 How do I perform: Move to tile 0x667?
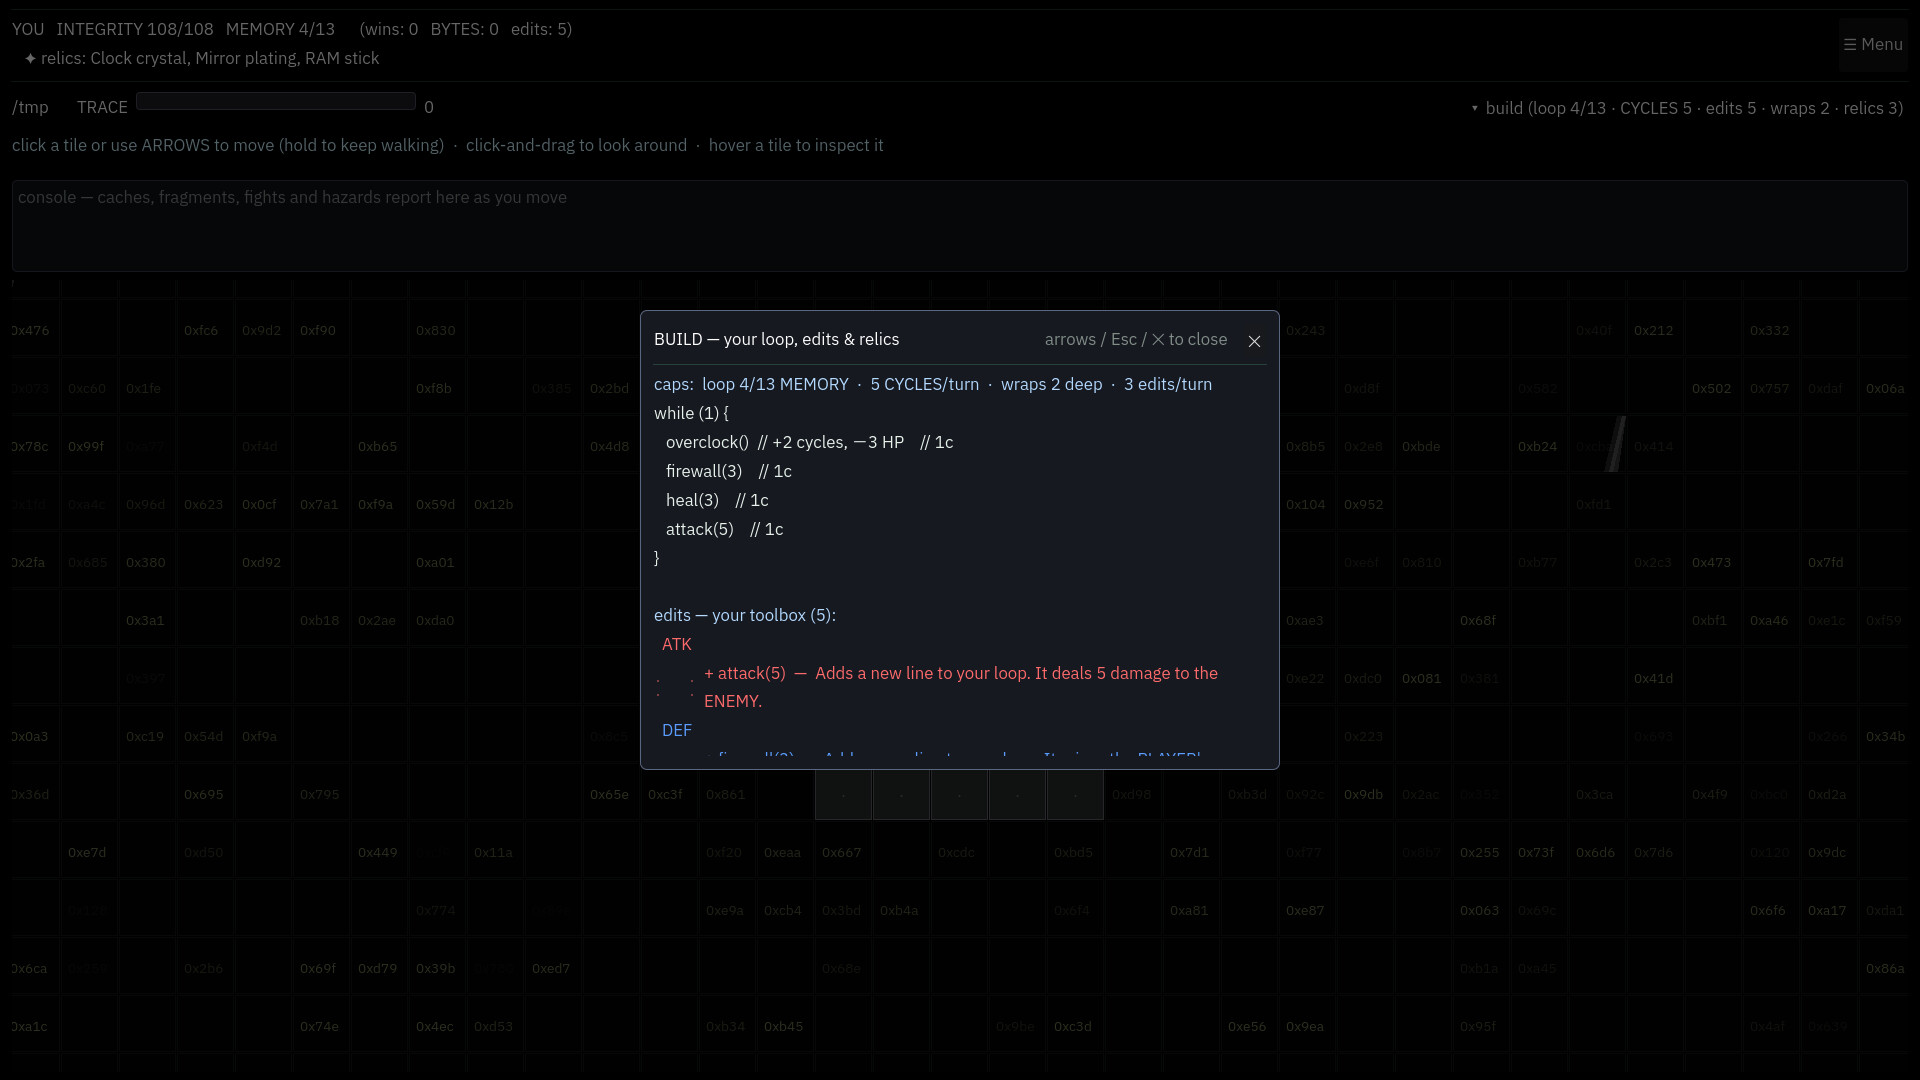pyautogui.click(x=843, y=852)
